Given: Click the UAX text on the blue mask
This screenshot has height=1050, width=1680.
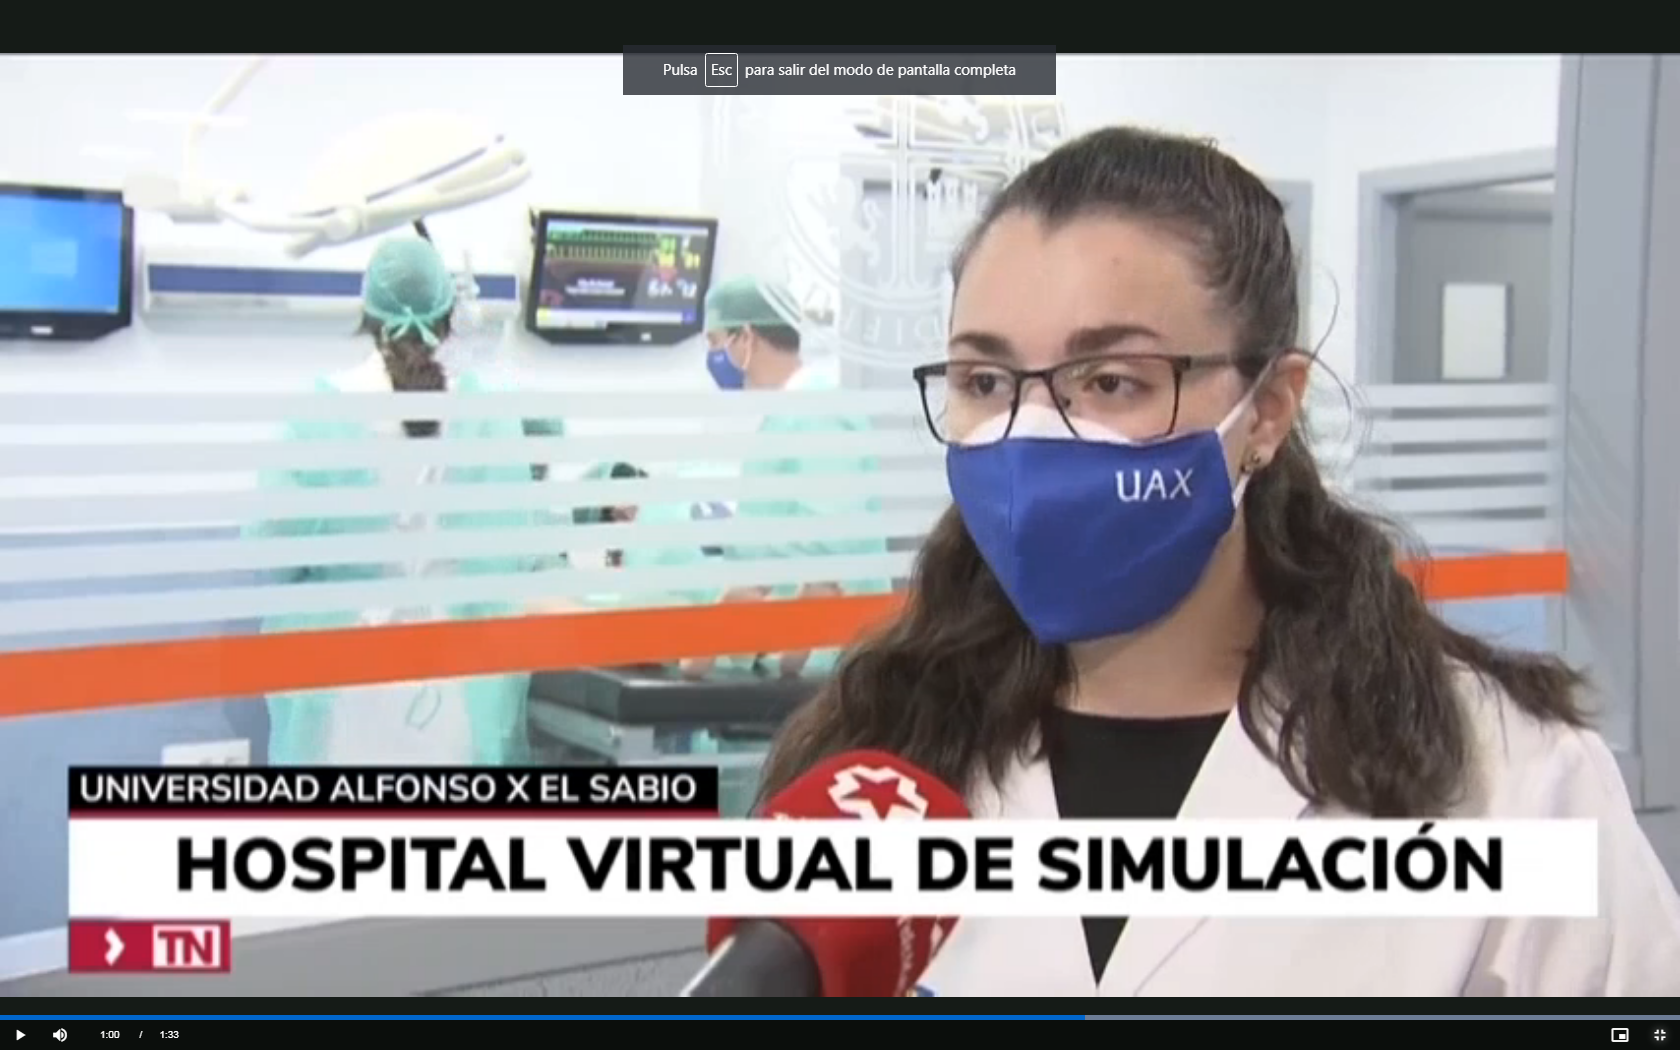Looking at the screenshot, I should pyautogui.click(x=1153, y=486).
